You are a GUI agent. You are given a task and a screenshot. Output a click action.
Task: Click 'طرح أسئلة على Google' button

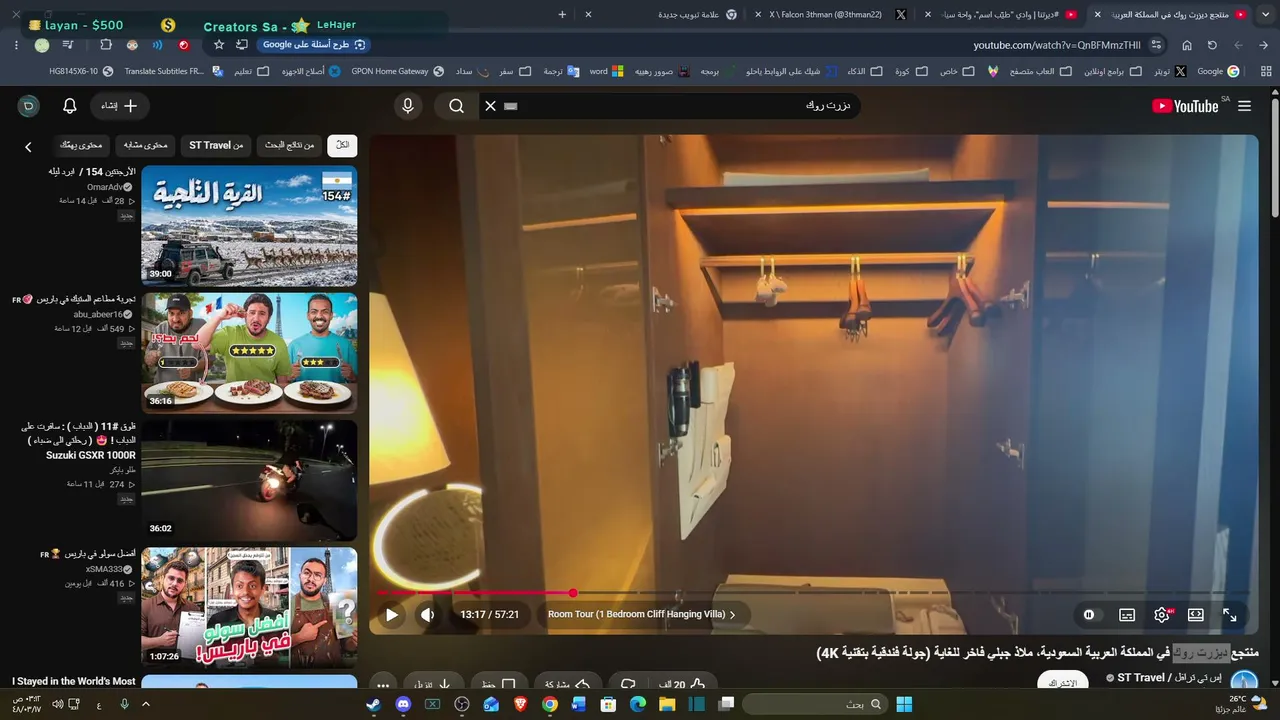point(313,45)
